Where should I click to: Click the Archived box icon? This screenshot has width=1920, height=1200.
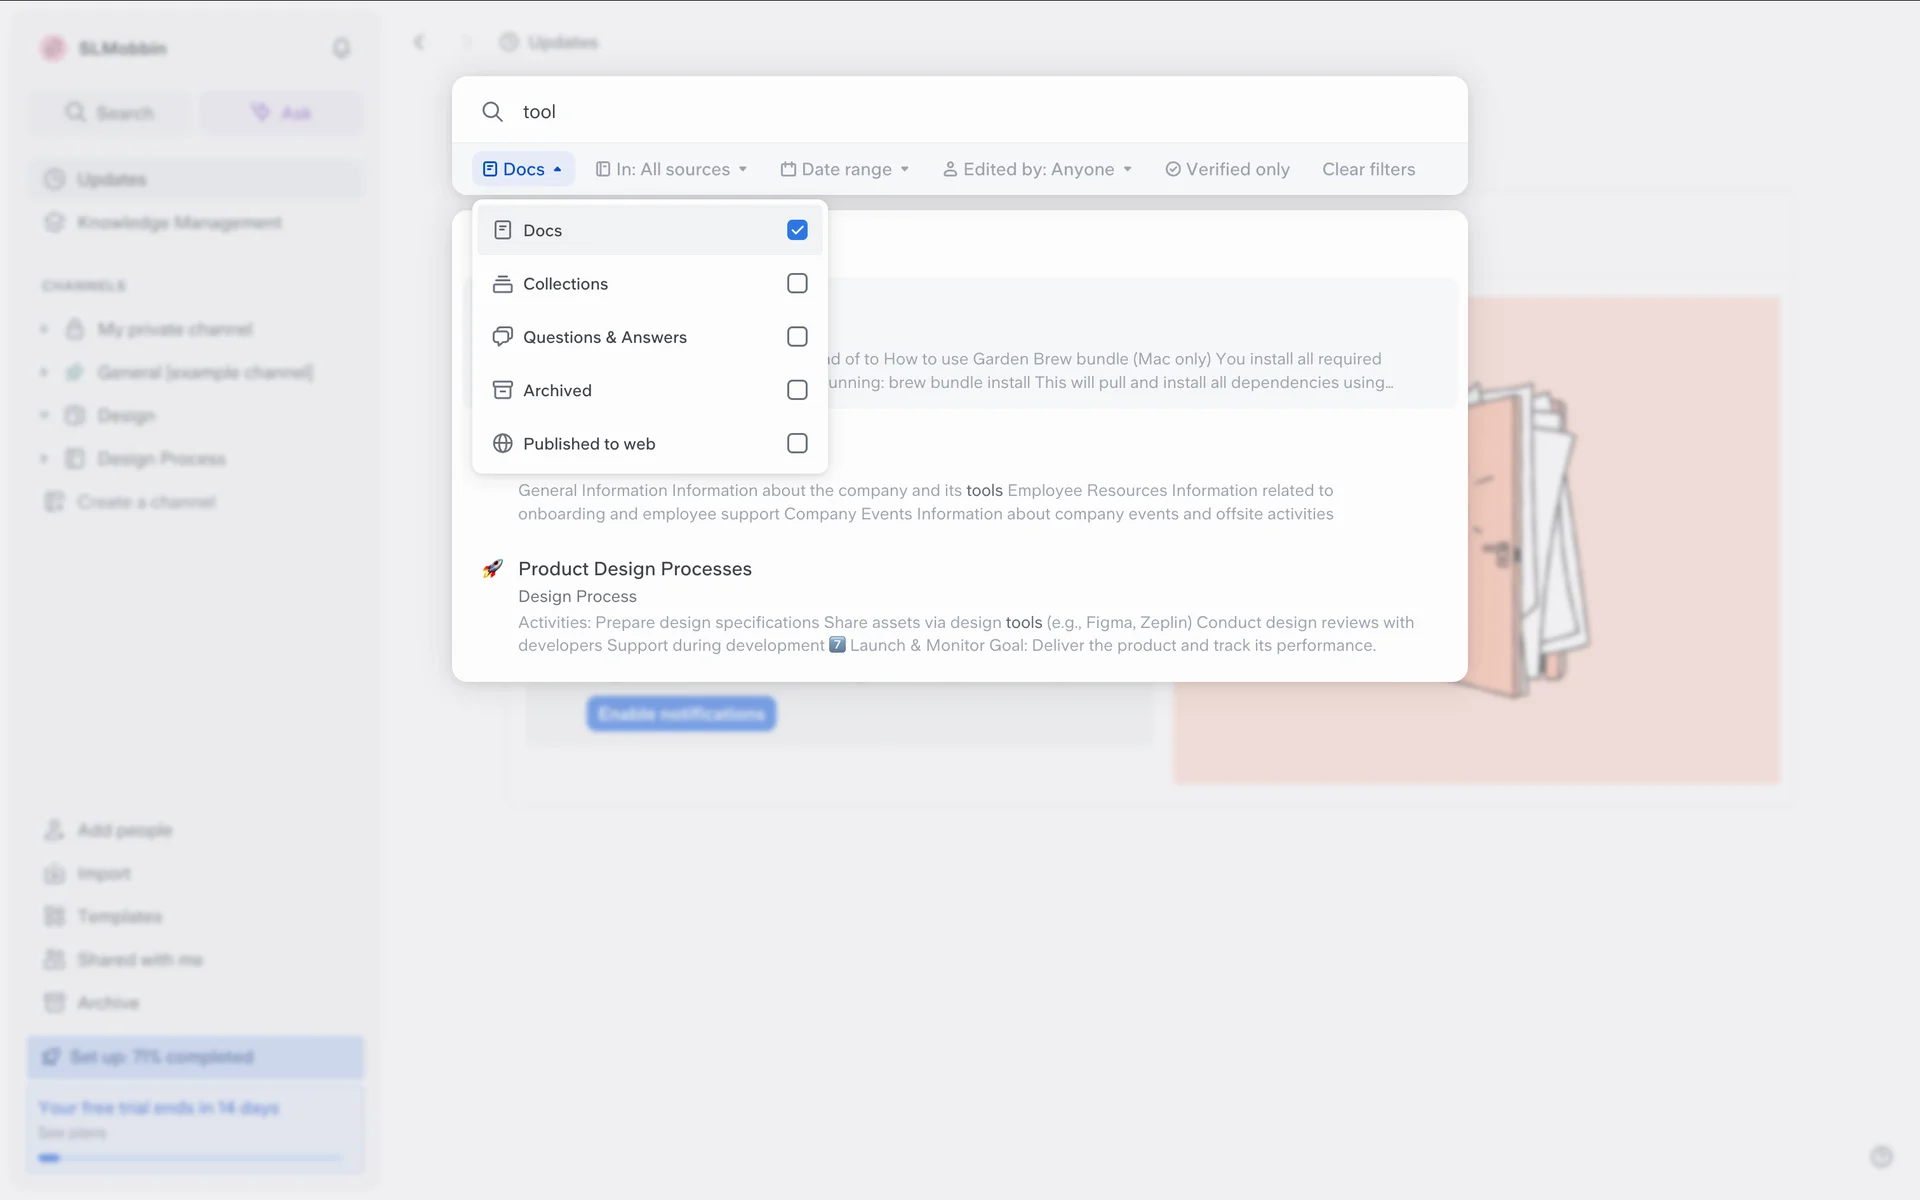(502, 390)
